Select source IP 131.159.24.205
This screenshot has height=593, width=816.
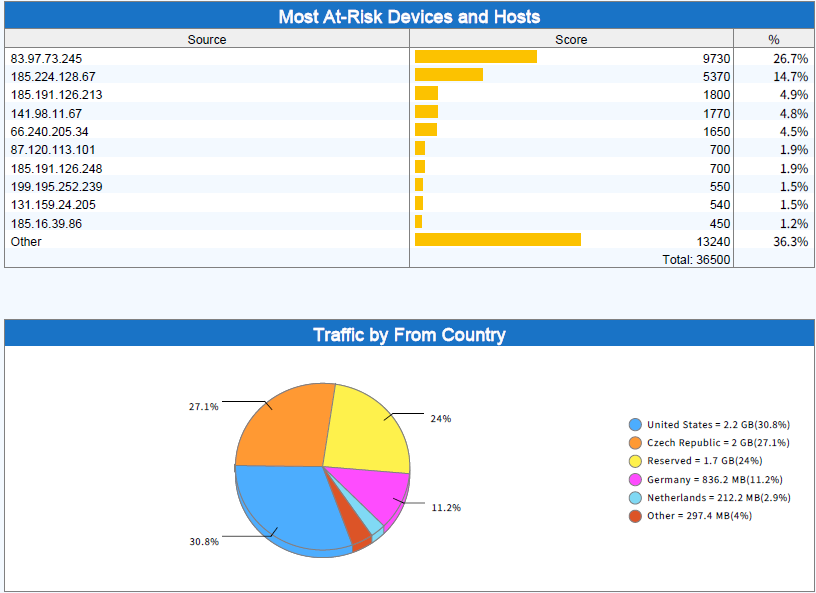click(53, 205)
